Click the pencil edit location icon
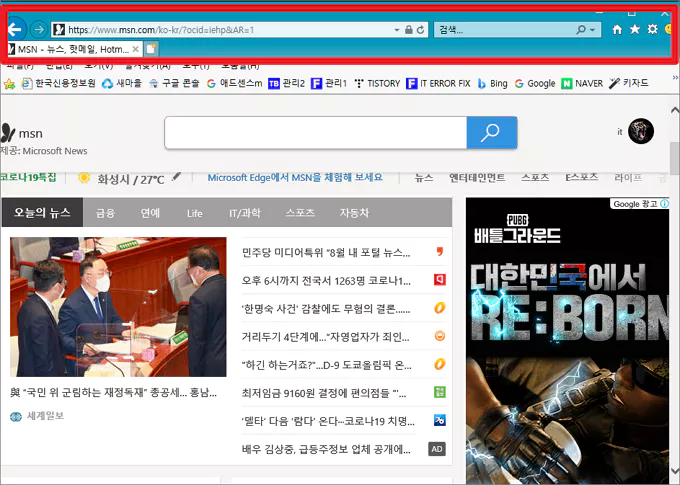 point(176,176)
